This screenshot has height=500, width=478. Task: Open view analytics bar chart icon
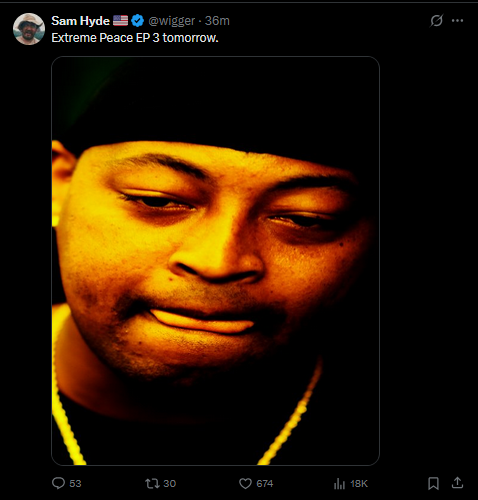click(x=339, y=484)
